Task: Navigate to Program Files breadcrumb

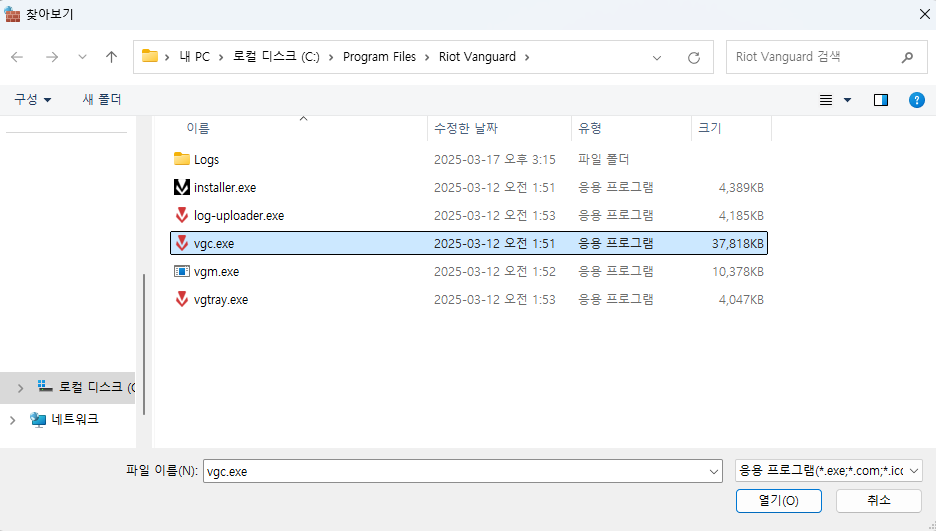Action: [379, 57]
